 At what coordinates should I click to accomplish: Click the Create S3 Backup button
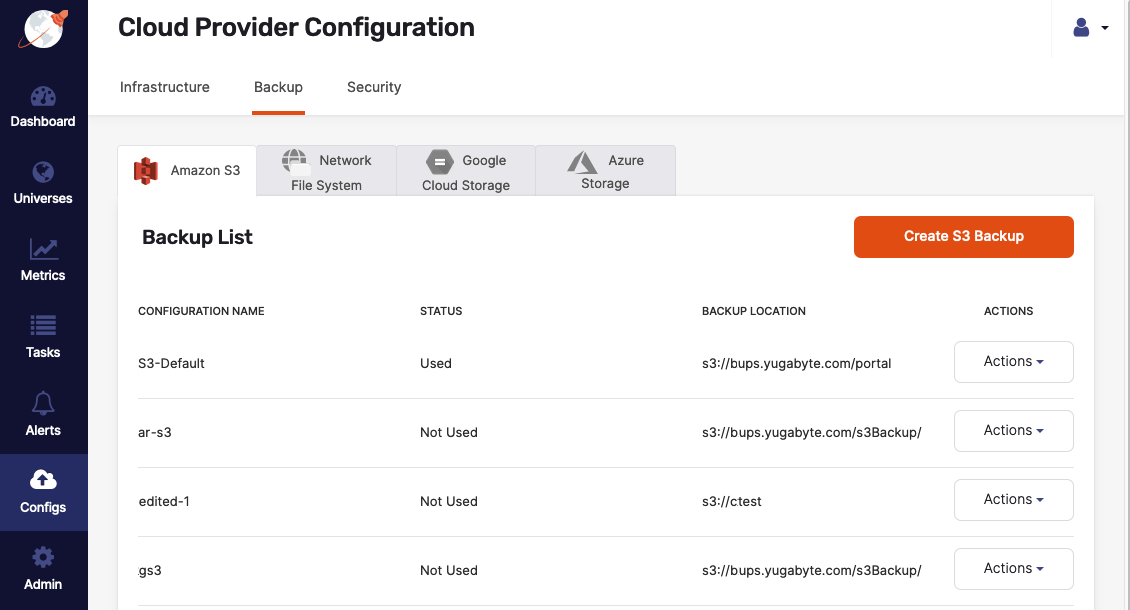pyautogui.click(x=962, y=236)
